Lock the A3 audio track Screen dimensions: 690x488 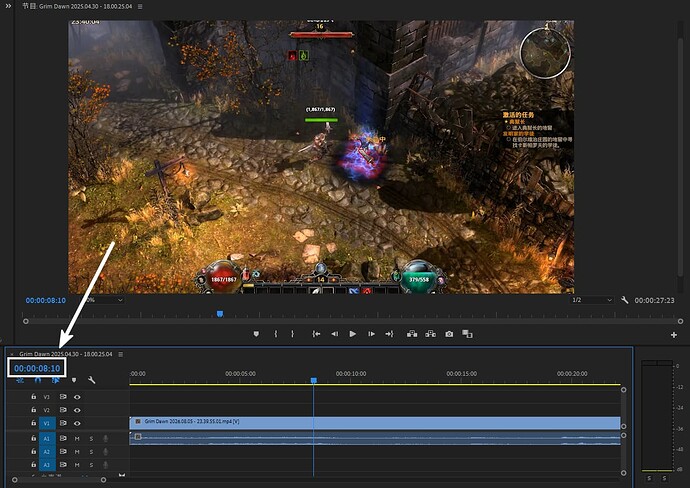click(x=33, y=464)
